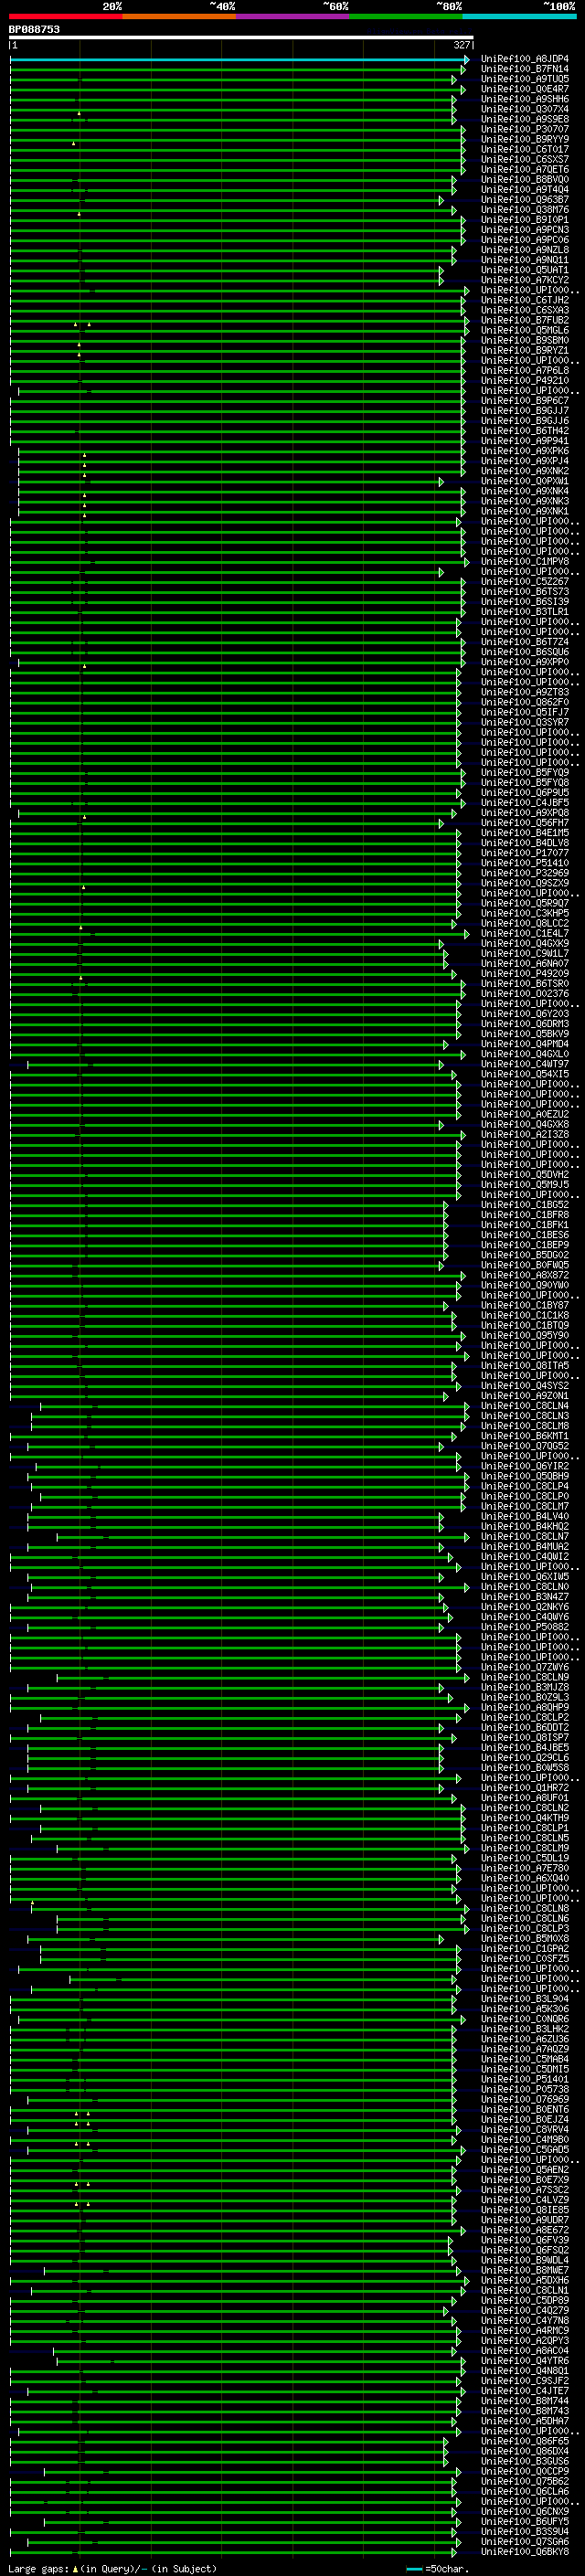Click the white query length bar

[241, 38]
